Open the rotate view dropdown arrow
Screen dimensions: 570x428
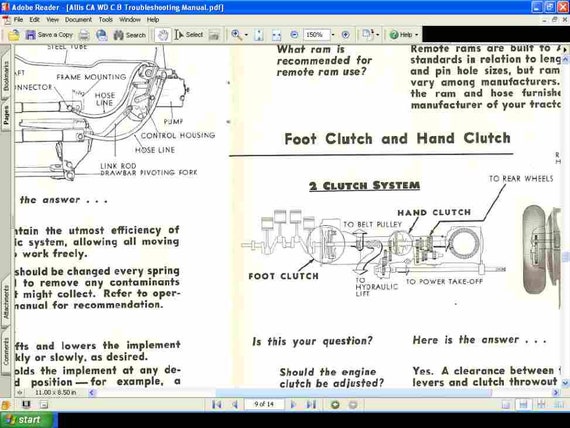[x=377, y=35]
